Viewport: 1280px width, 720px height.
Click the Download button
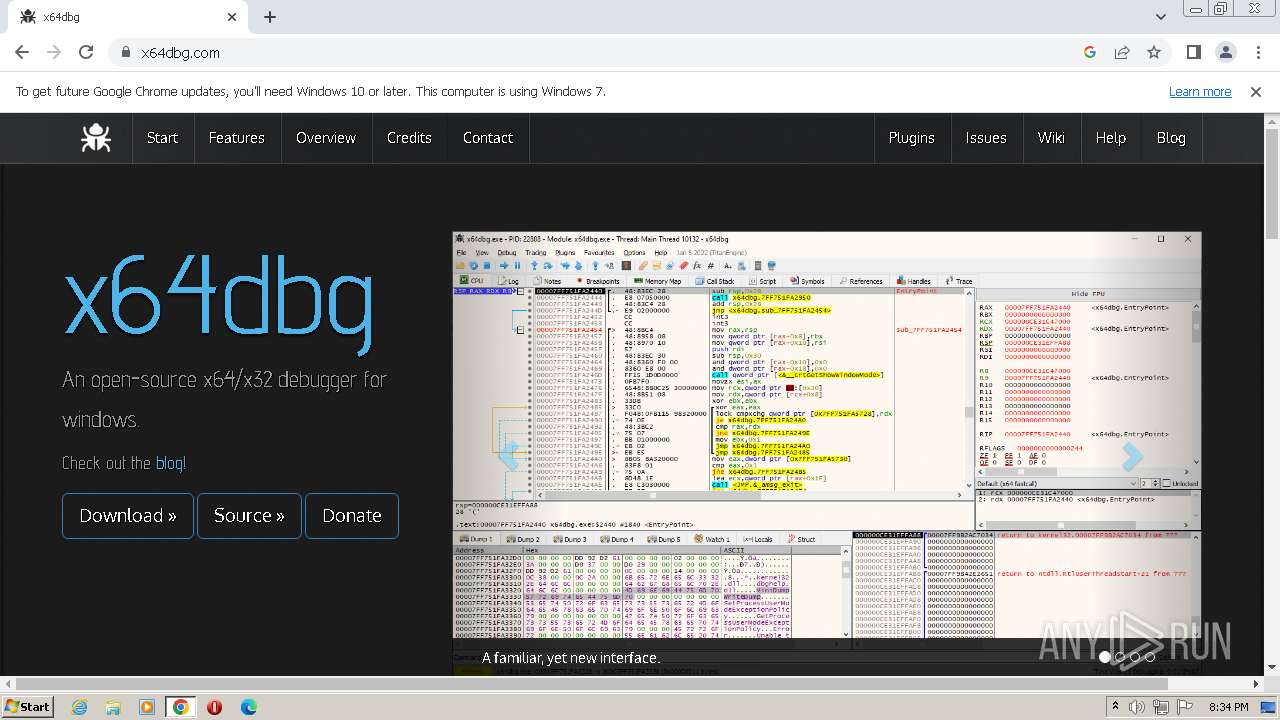click(x=128, y=516)
